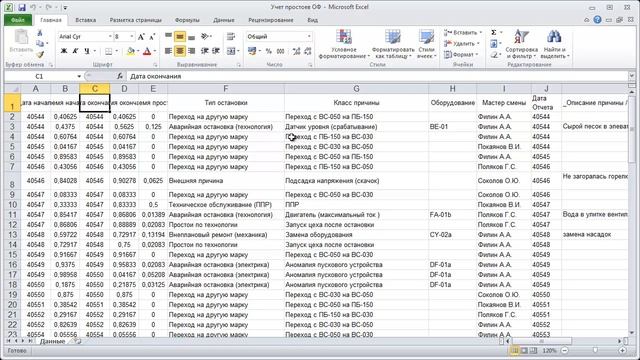Toggle middle vertical alignment

pos(180,37)
